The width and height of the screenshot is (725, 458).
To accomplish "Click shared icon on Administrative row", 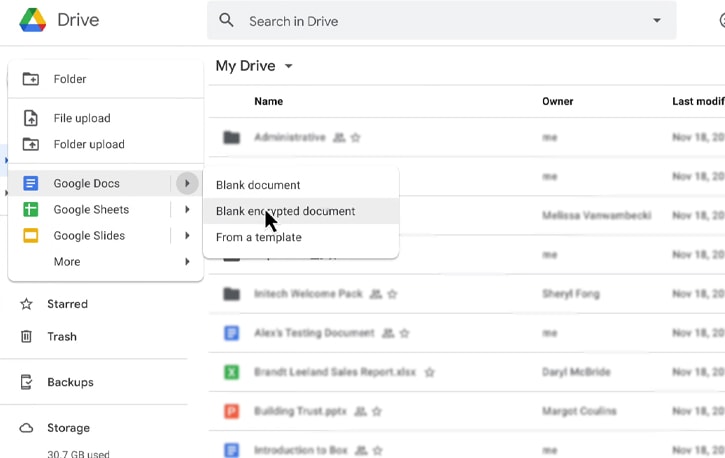I will pyautogui.click(x=339, y=138).
